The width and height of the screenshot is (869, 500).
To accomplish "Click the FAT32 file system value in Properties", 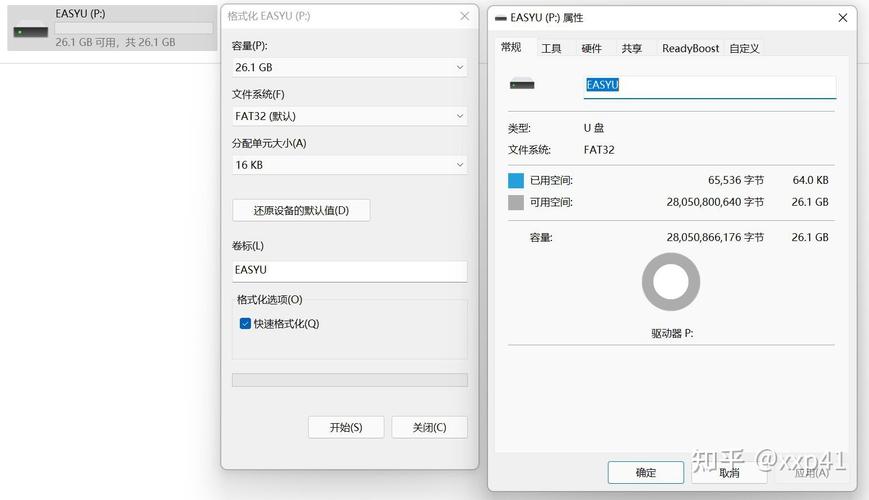I will [599, 150].
